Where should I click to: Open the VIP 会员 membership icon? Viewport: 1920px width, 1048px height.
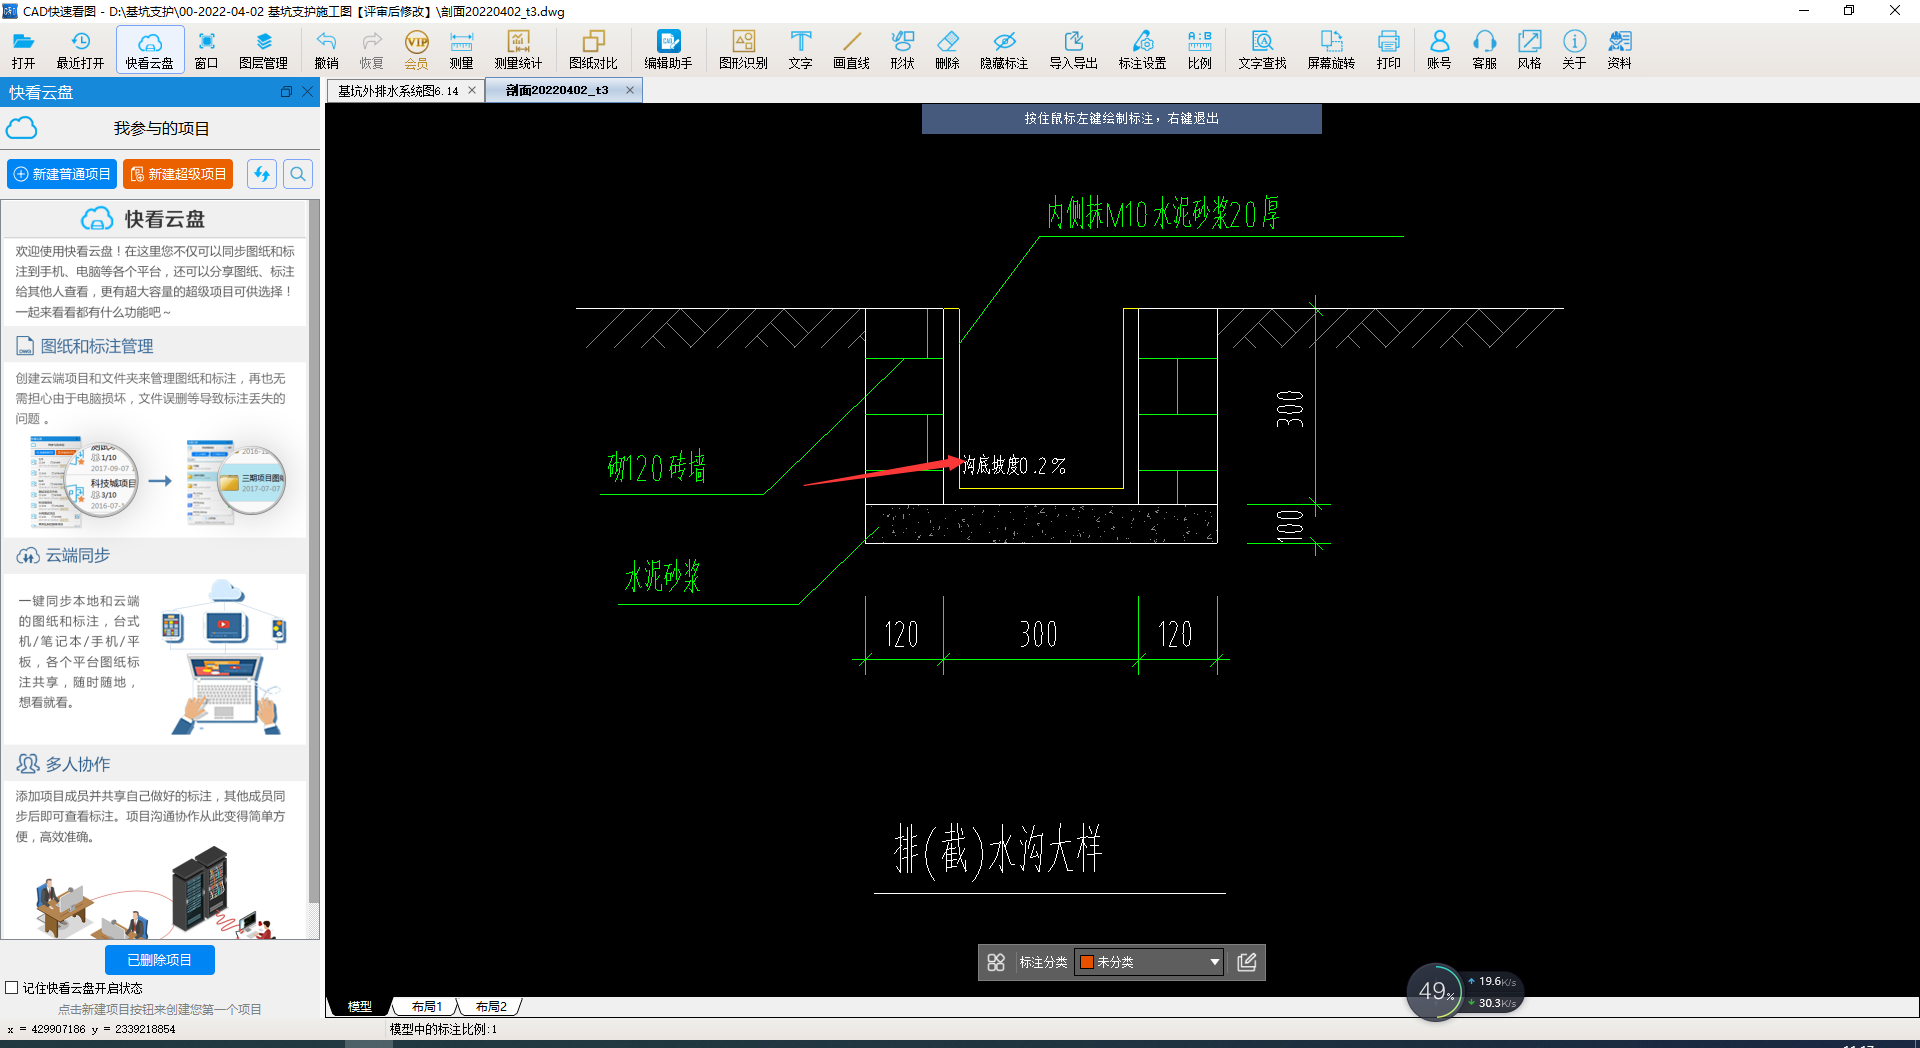(416, 49)
